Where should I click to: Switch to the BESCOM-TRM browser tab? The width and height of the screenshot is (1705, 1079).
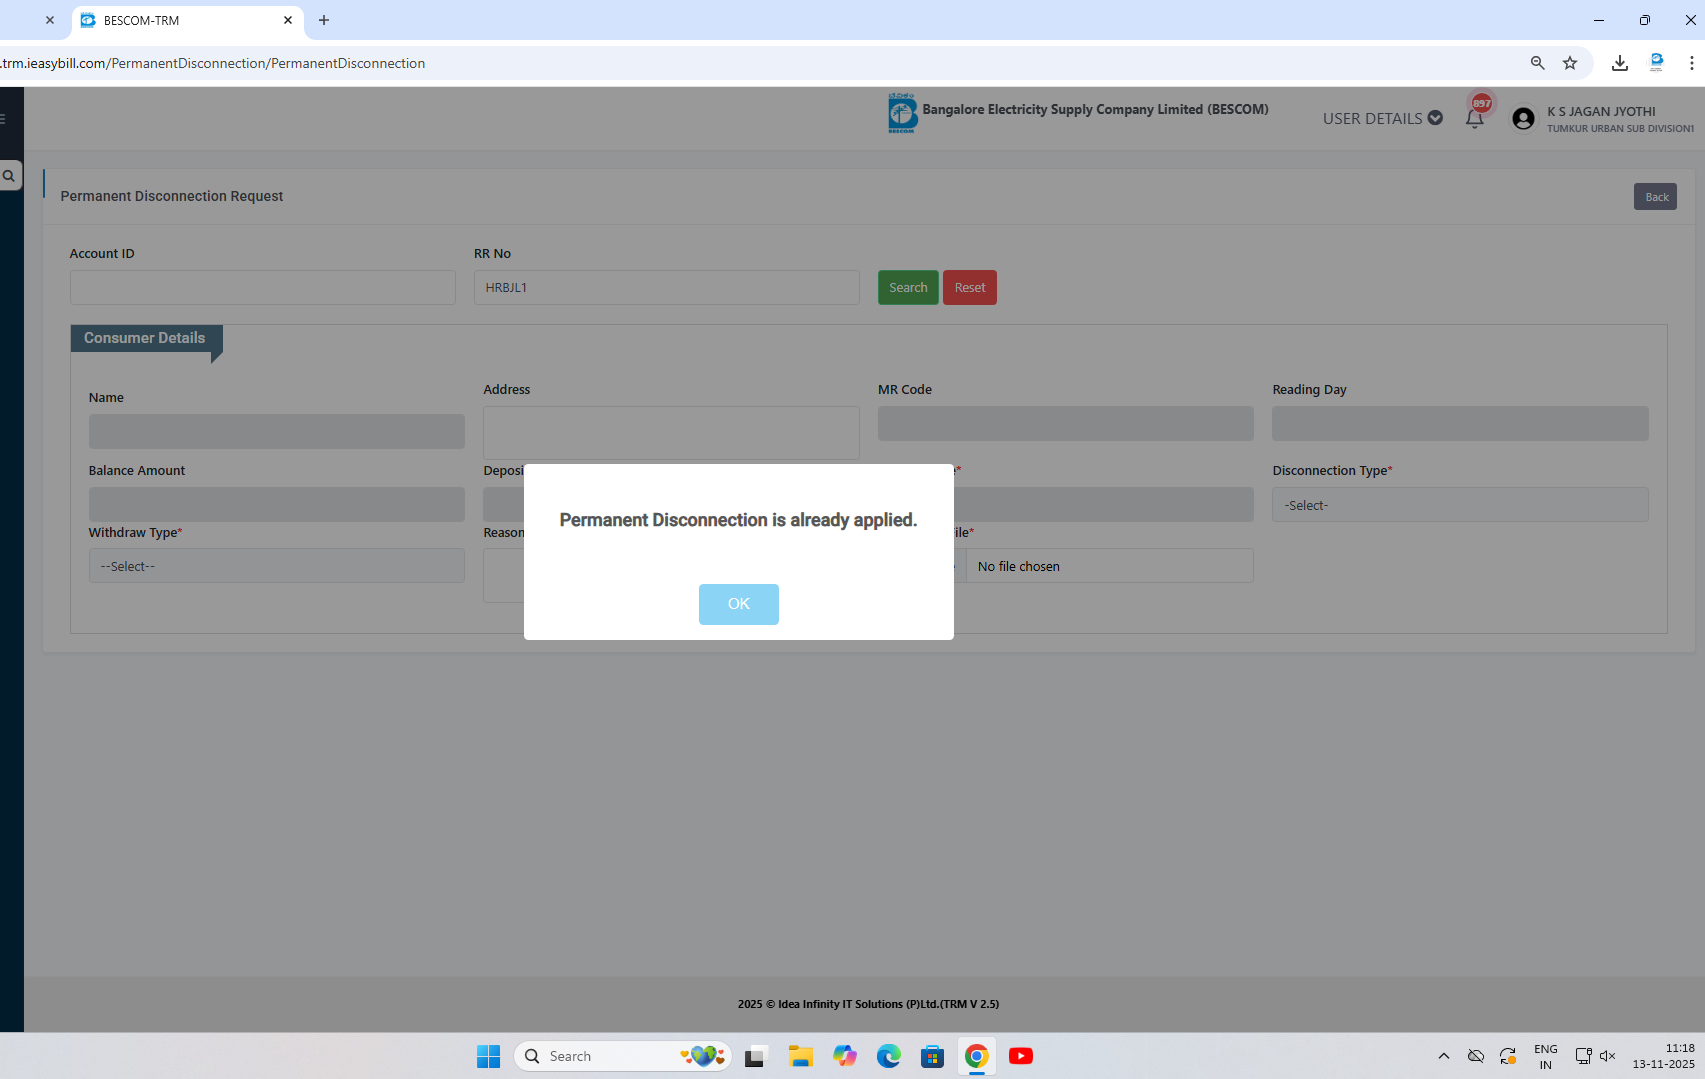pos(187,20)
